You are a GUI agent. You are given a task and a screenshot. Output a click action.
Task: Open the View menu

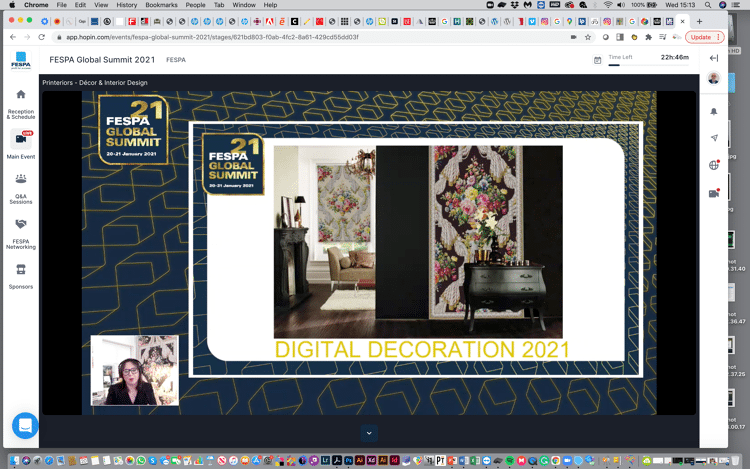tap(101, 5)
